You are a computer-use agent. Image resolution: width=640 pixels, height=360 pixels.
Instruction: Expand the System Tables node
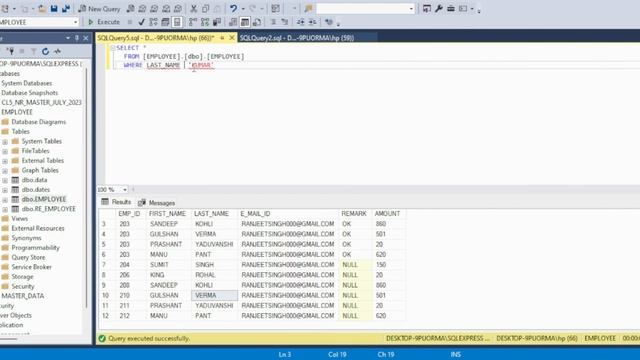5,142
